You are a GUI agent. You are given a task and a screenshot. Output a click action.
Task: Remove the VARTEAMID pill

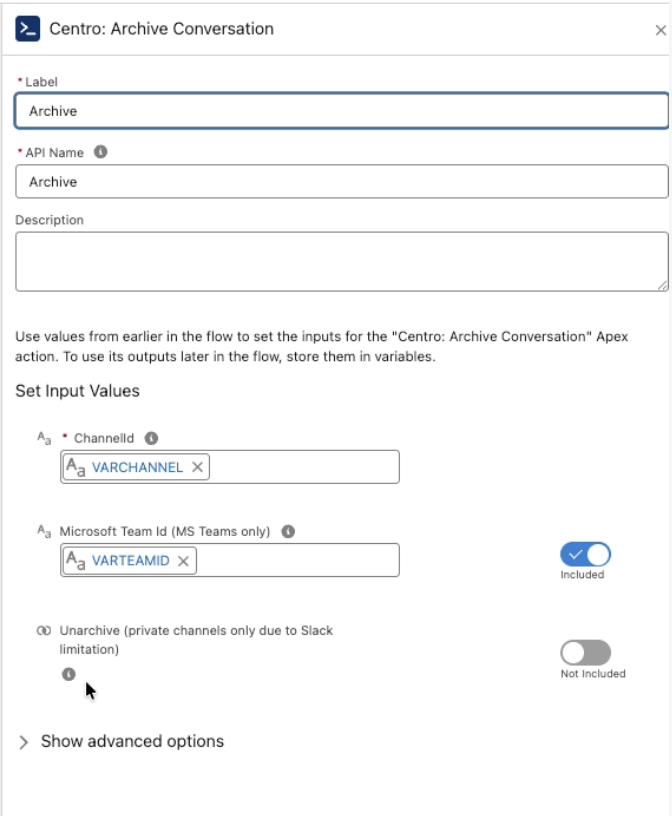183,561
